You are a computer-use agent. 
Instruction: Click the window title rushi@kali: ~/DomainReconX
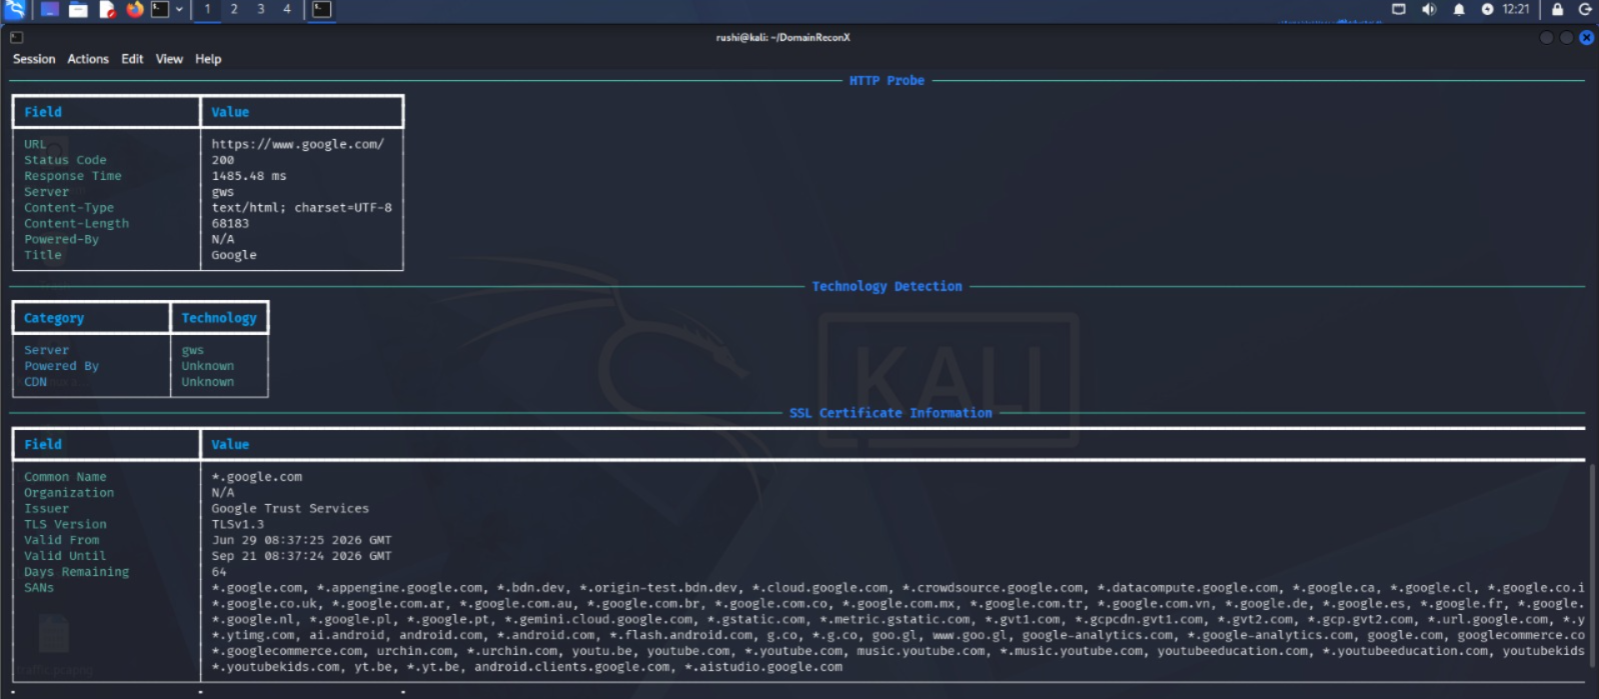(782, 38)
